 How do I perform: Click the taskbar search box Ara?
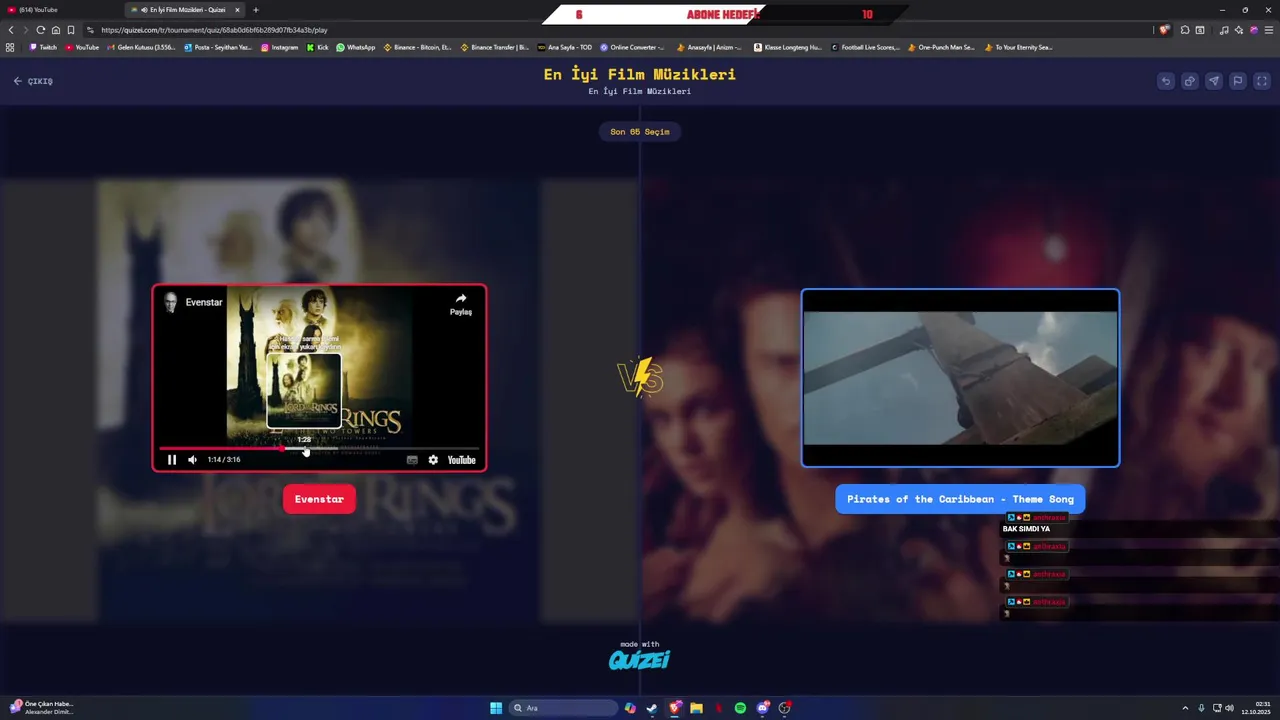[x=563, y=708]
